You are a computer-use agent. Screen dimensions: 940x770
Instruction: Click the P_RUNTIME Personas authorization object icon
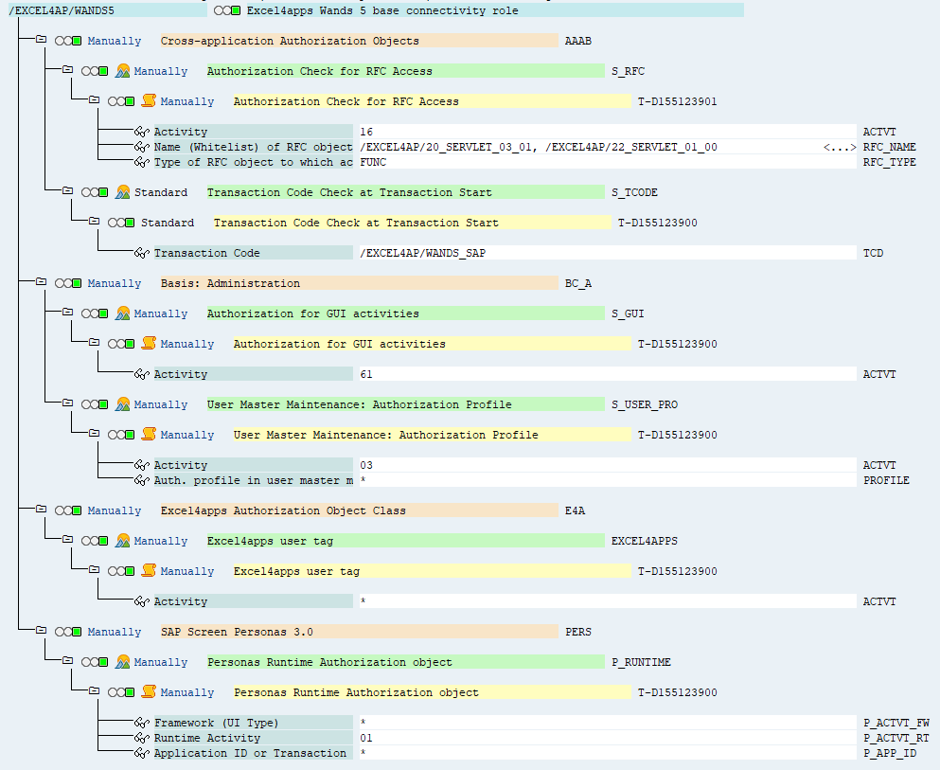click(x=123, y=661)
